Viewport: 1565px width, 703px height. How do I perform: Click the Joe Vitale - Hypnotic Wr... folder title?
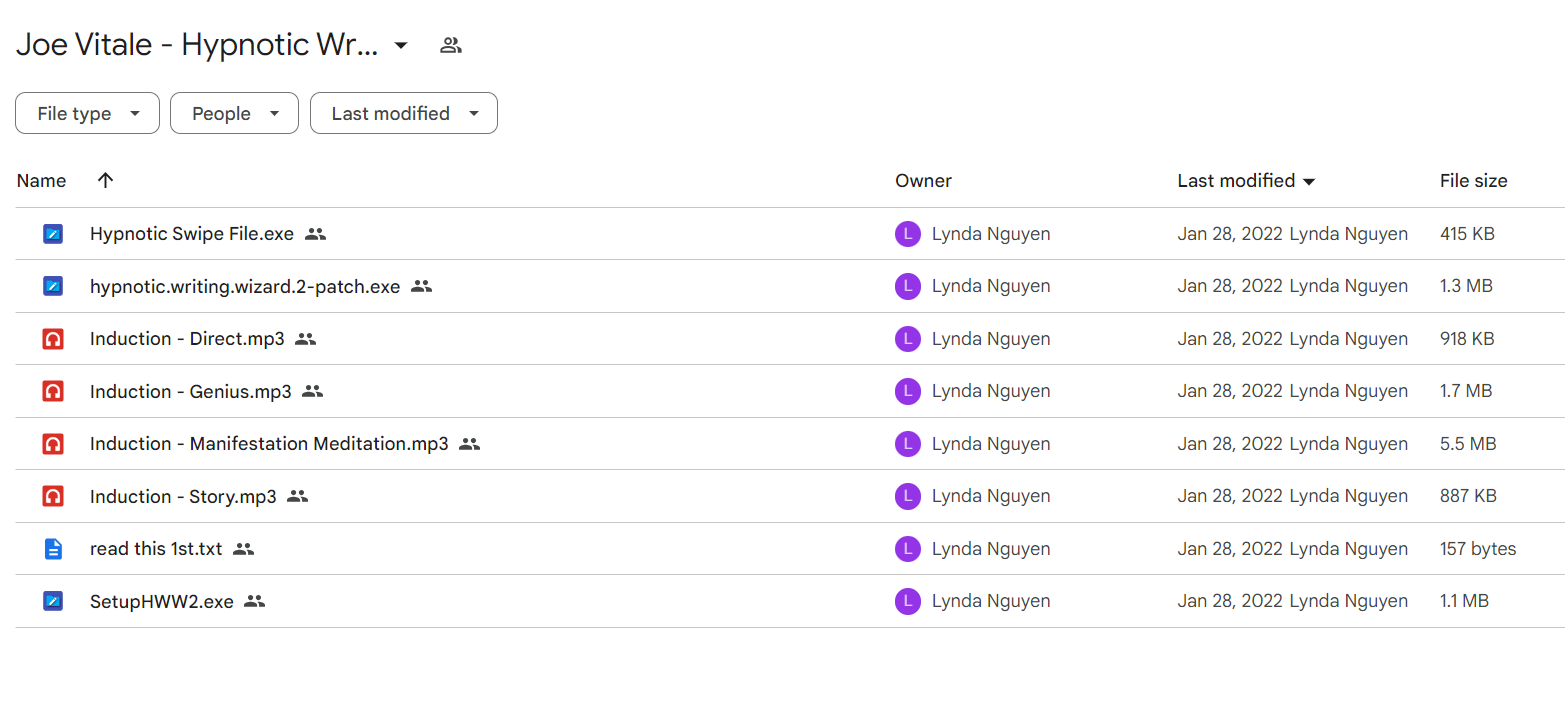(197, 45)
